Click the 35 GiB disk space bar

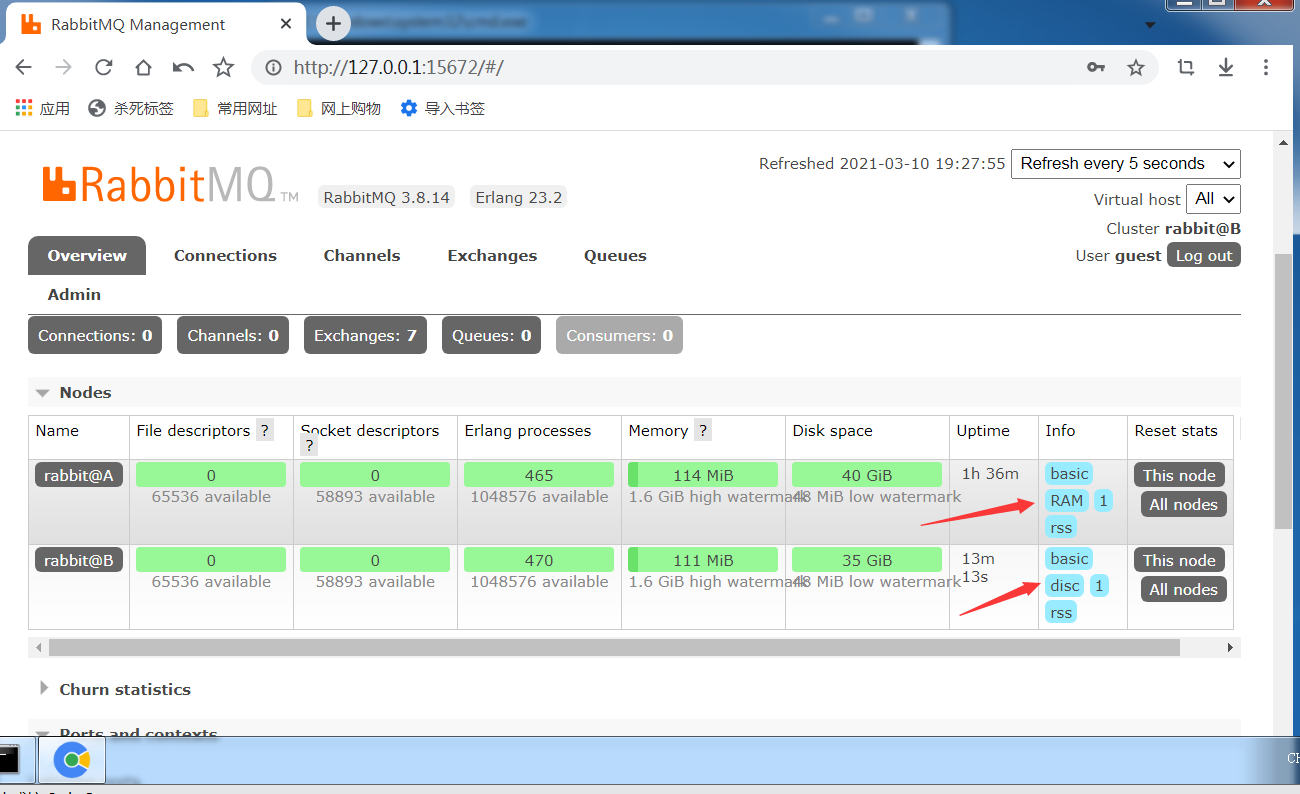point(867,560)
